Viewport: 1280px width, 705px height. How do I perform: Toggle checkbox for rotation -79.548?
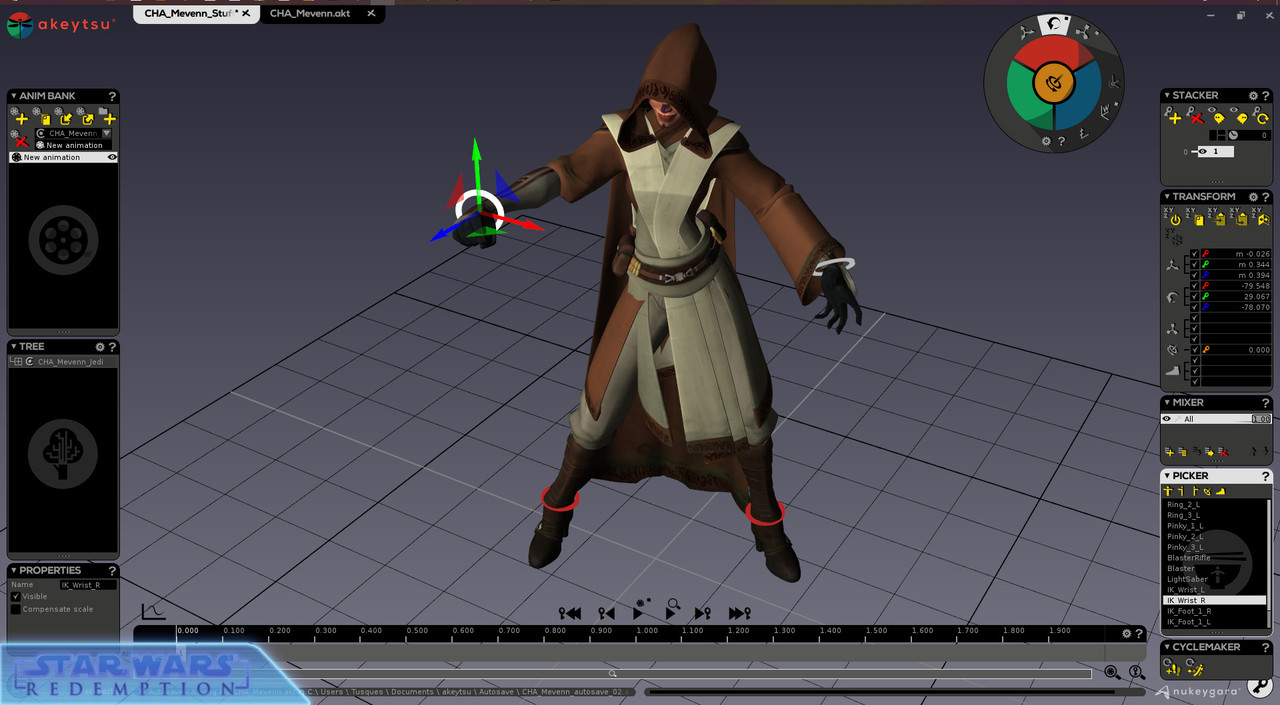tap(1194, 286)
